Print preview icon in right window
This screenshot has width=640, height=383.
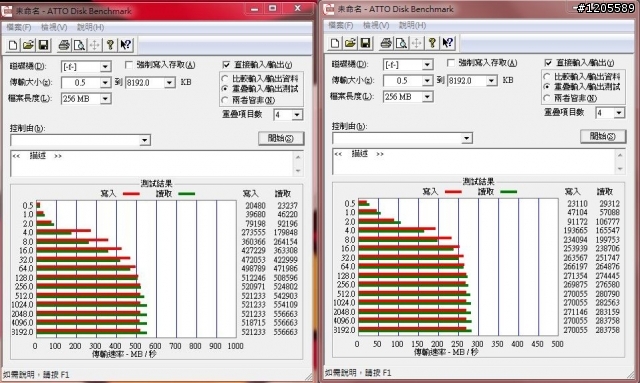[401, 43]
